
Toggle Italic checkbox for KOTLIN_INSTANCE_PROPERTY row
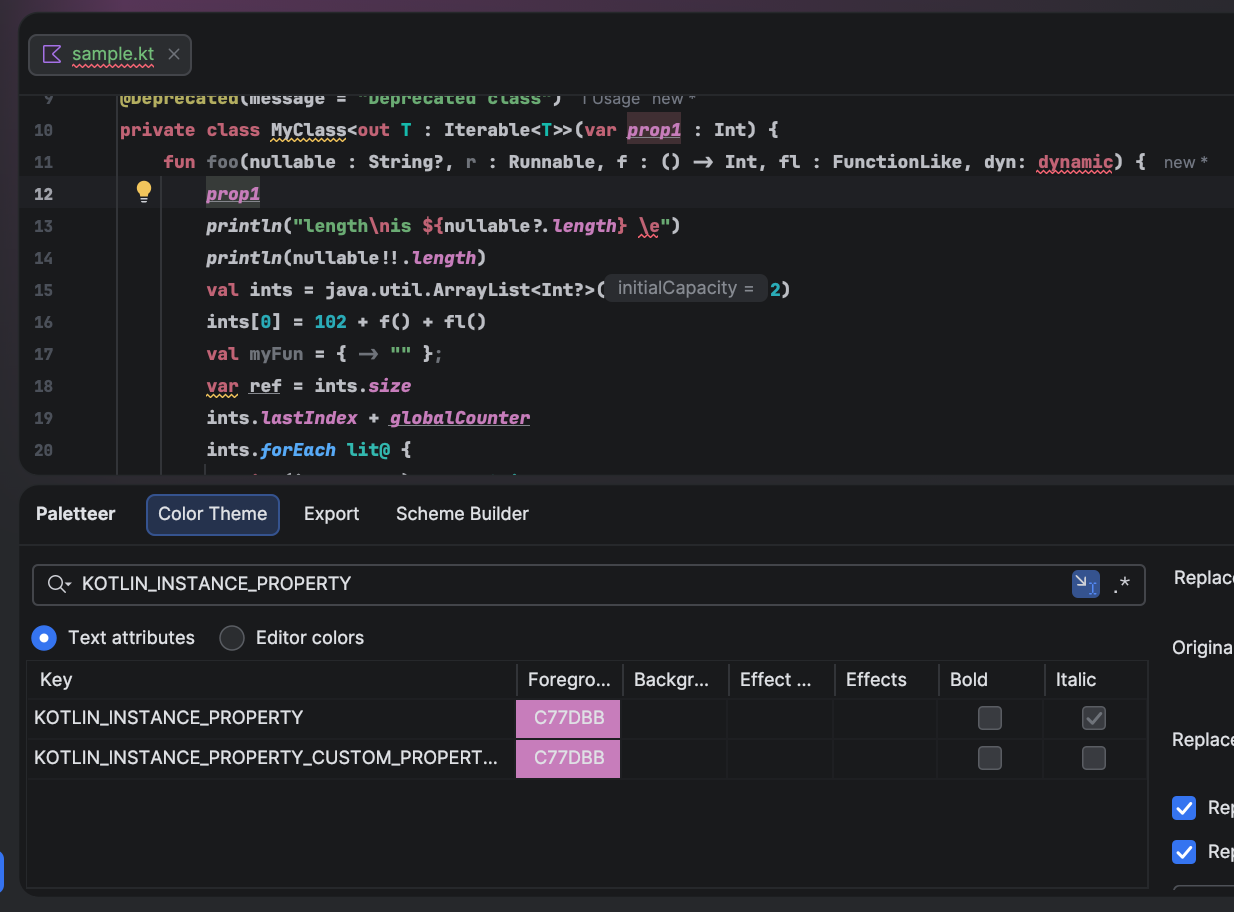1094,718
